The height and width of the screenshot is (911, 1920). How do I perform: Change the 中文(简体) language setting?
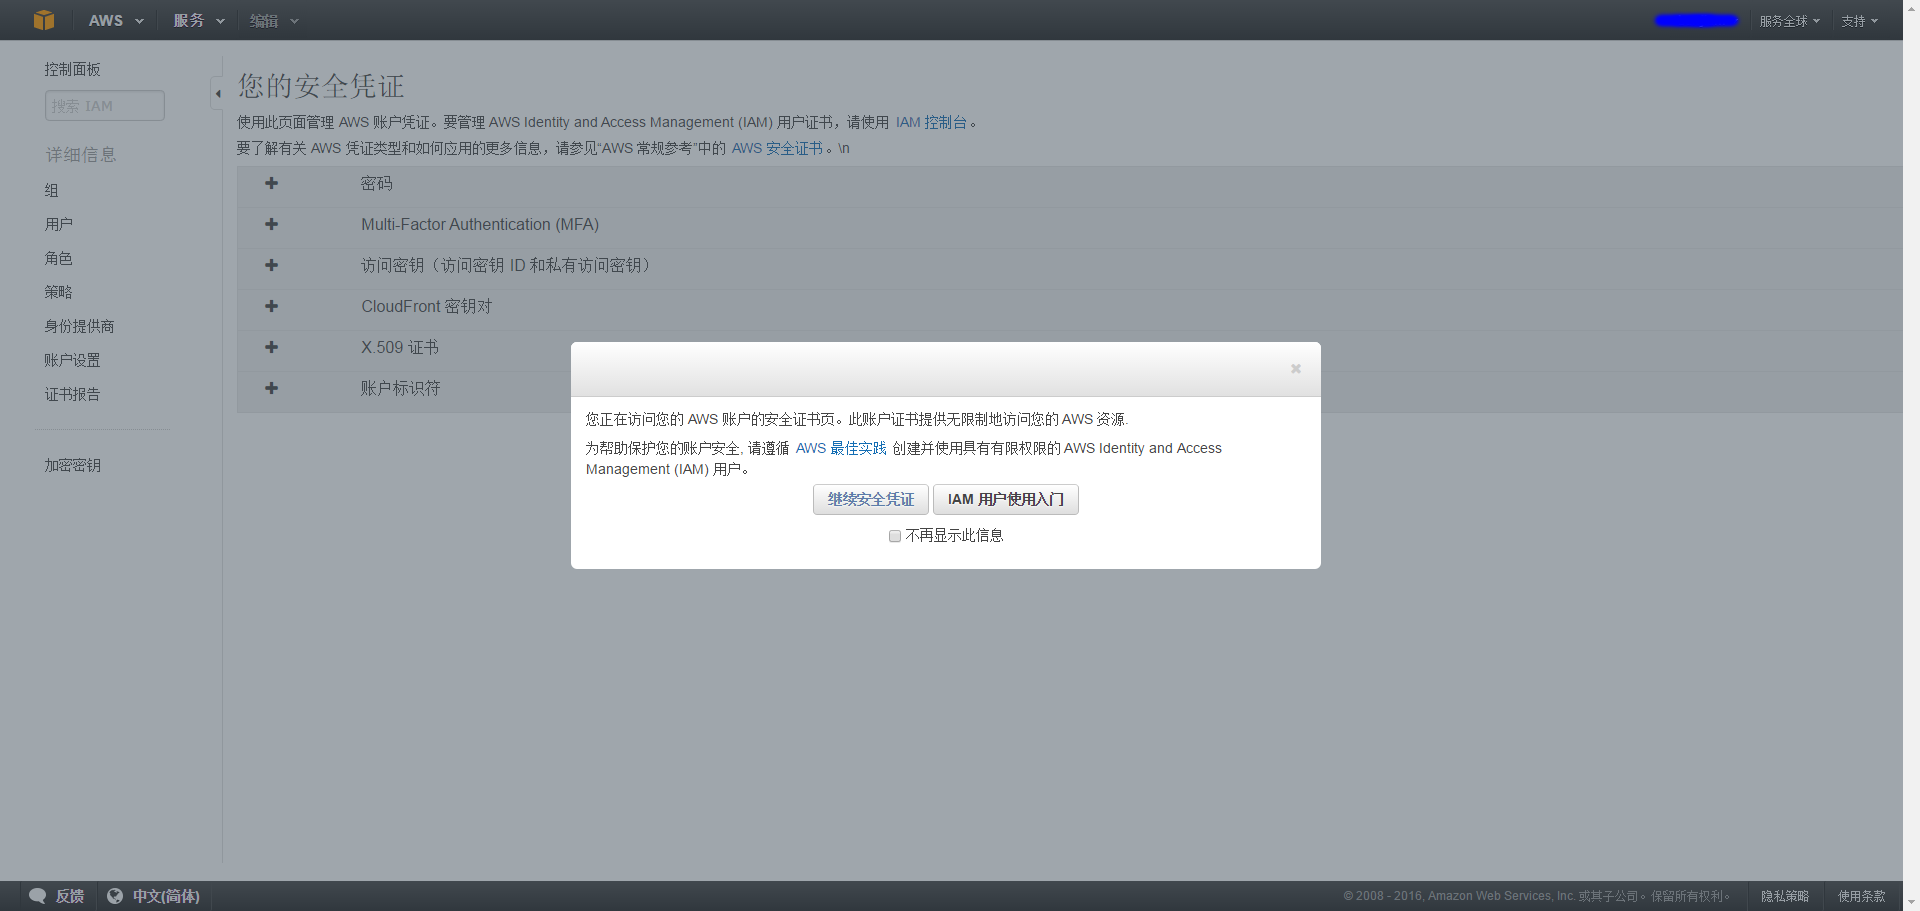(166, 896)
